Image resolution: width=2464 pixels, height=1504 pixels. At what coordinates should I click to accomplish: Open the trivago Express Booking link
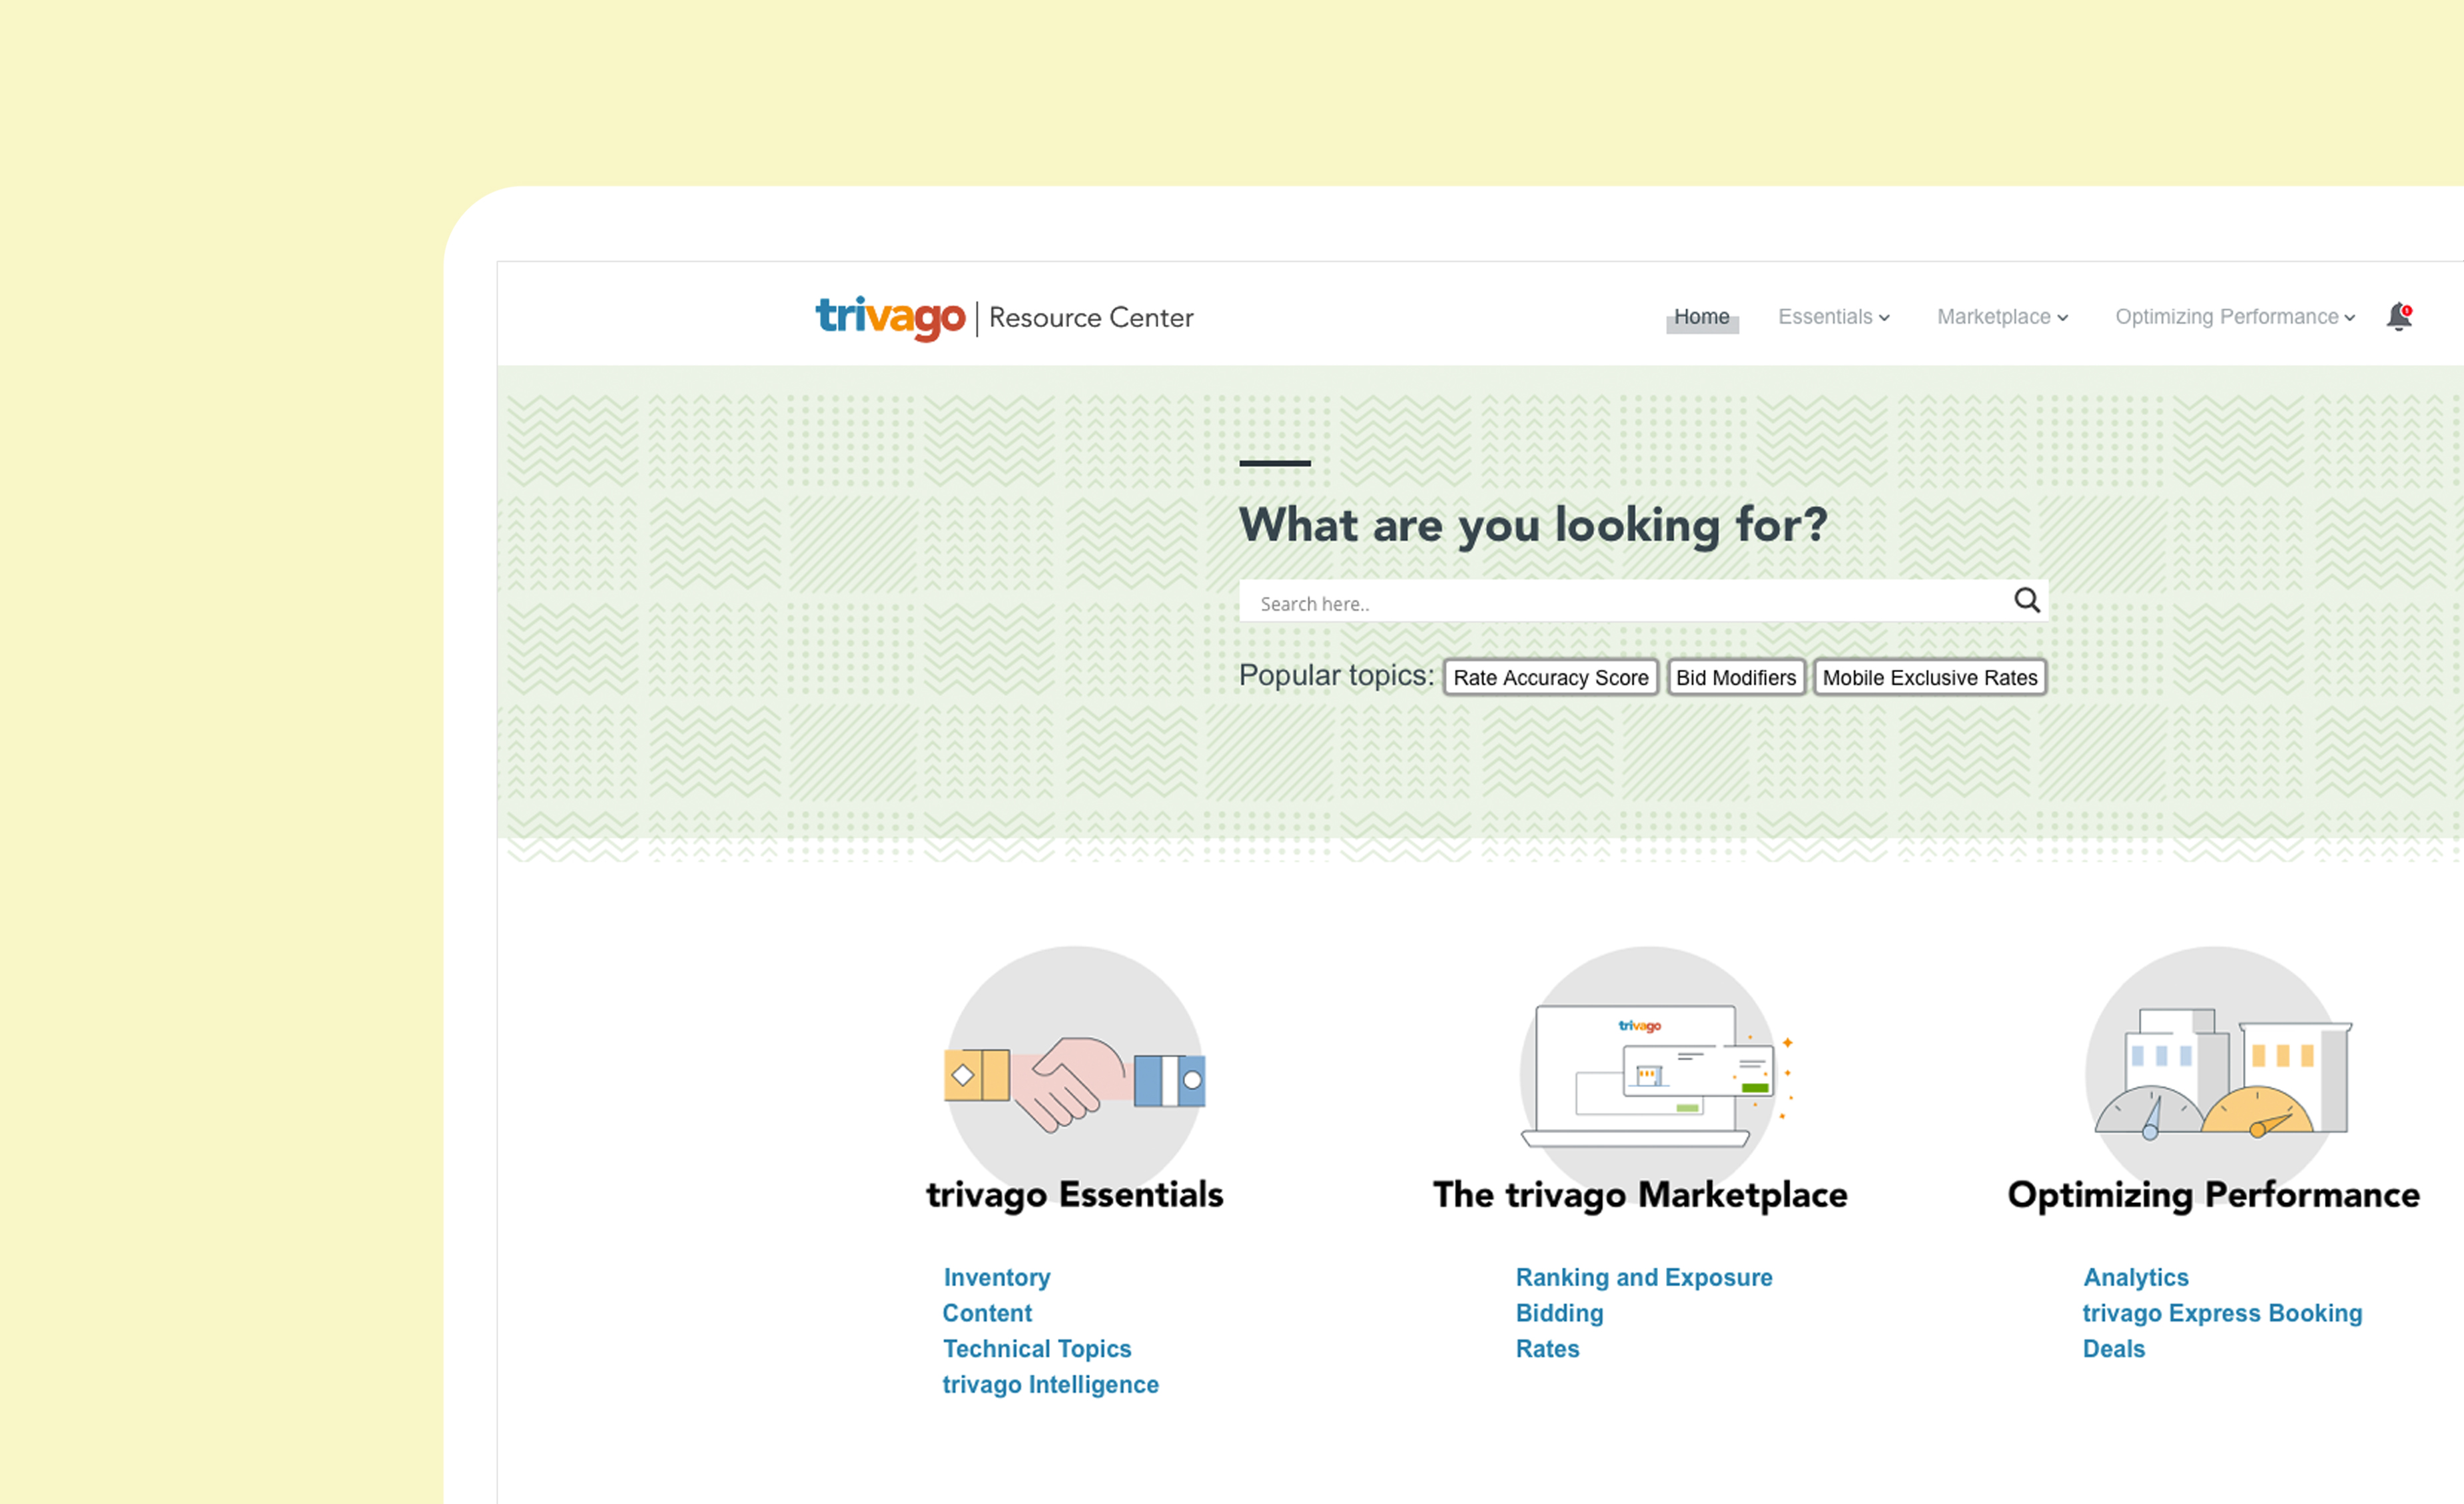[x=2223, y=1313]
